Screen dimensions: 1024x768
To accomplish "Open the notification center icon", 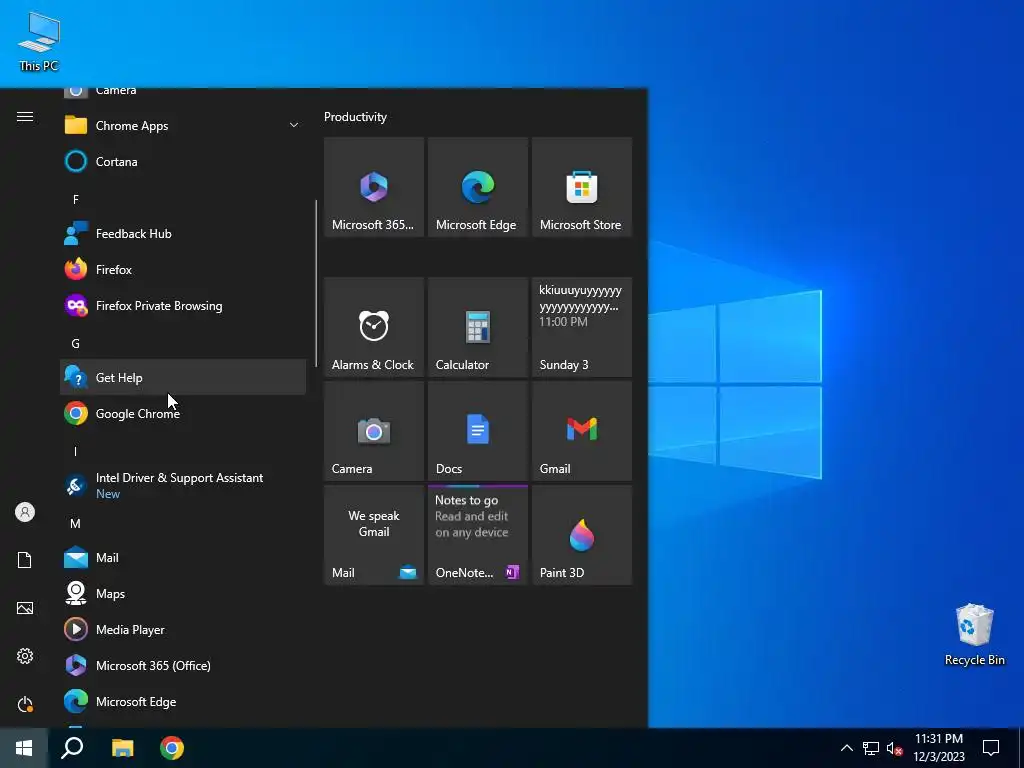I will (991, 748).
